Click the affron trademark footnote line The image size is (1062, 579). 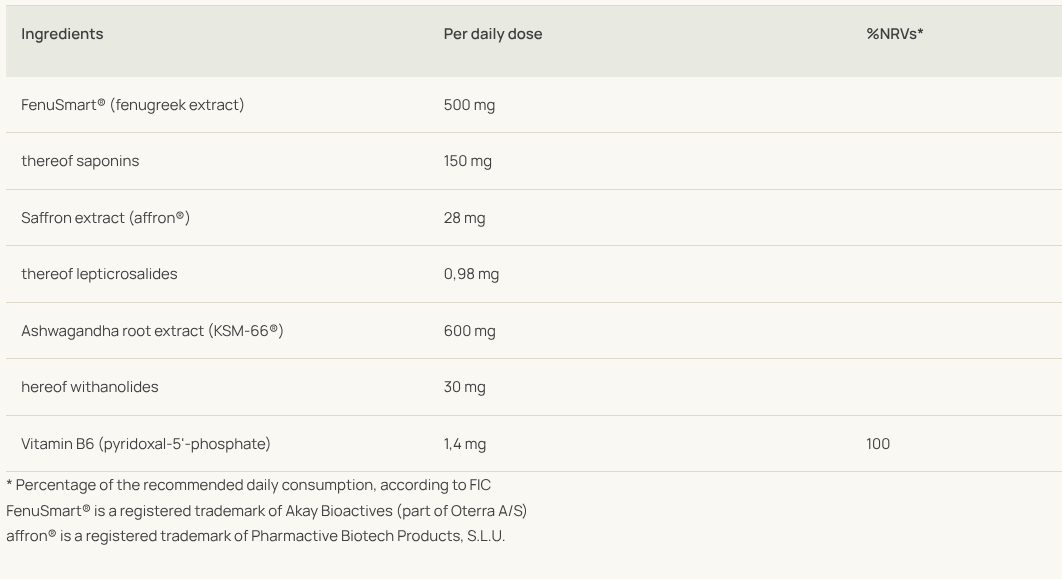(x=255, y=536)
